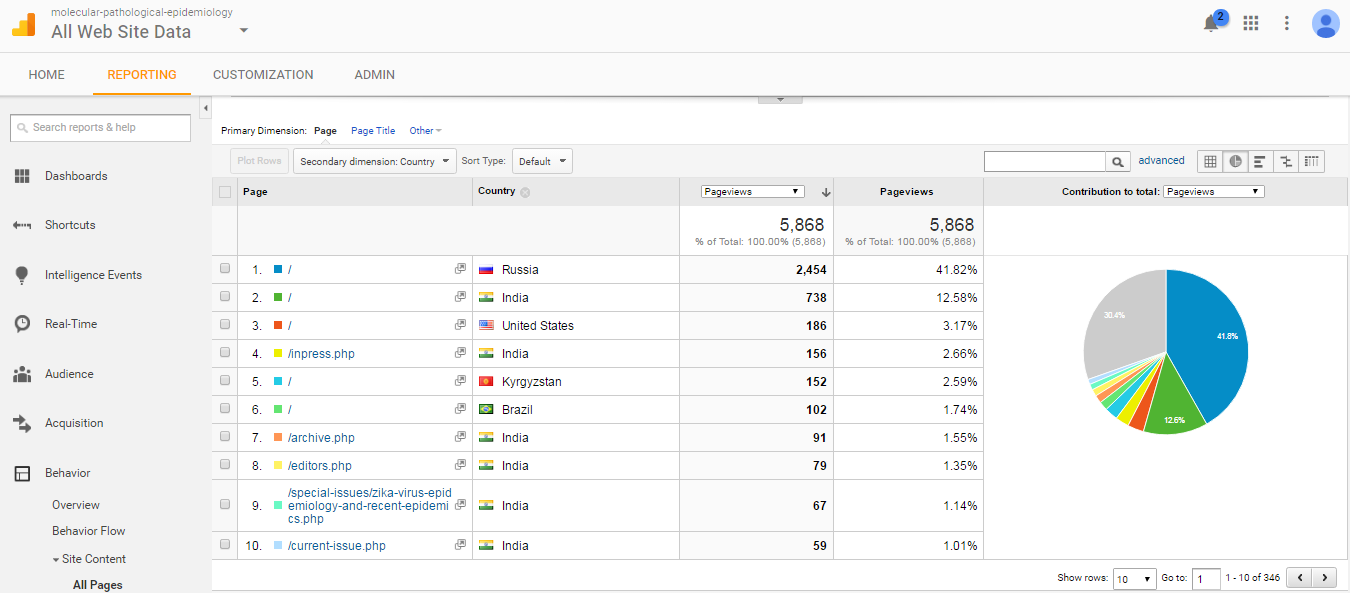Open the user account avatar
Image resolution: width=1350 pixels, height=593 pixels.
click(x=1325, y=23)
